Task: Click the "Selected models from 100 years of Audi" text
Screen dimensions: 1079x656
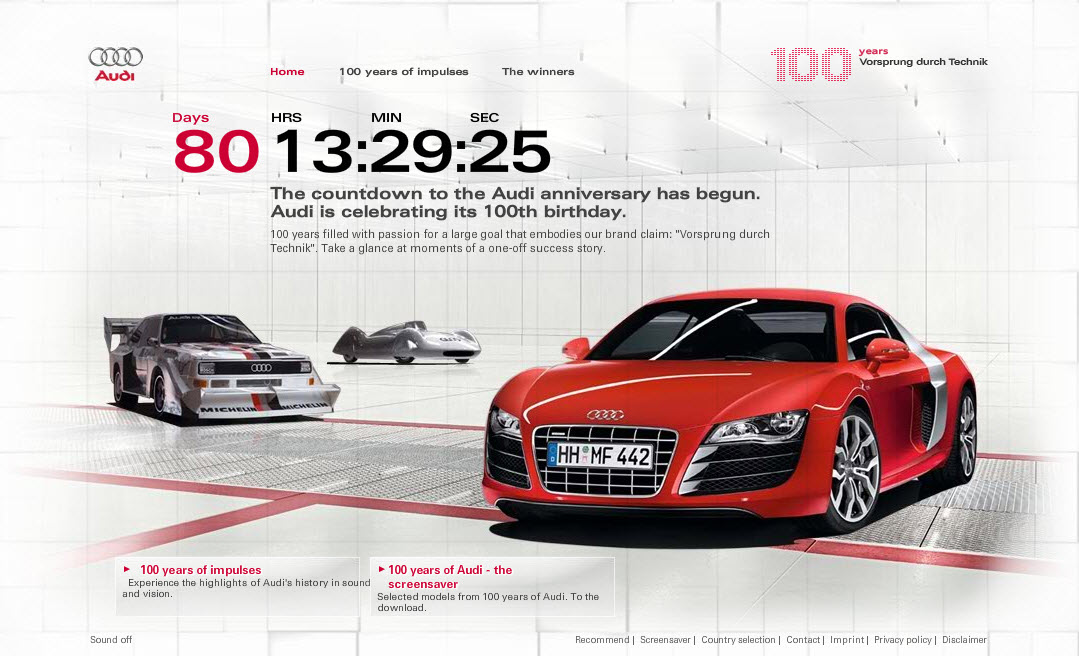Action: coord(488,602)
